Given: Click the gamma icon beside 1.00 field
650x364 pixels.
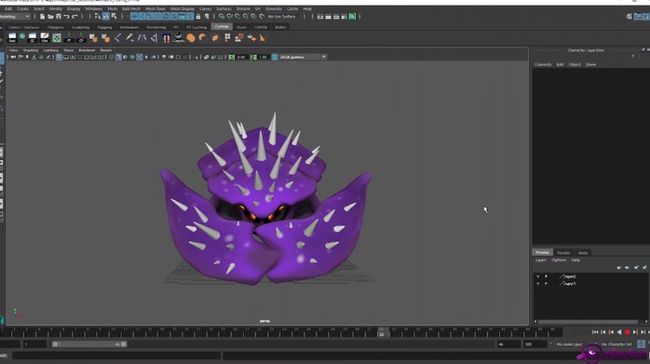Looking at the screenshot, I should tap(253, 57).
